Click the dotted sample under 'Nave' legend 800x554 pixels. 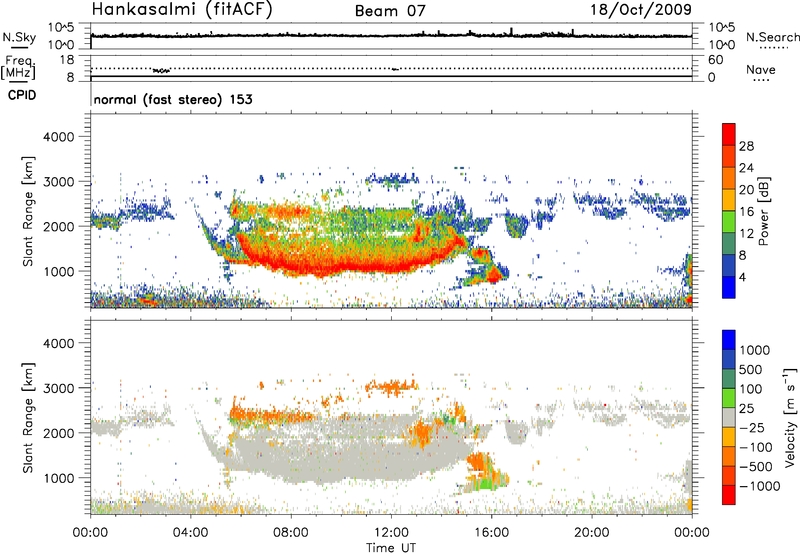coord(762,80)
